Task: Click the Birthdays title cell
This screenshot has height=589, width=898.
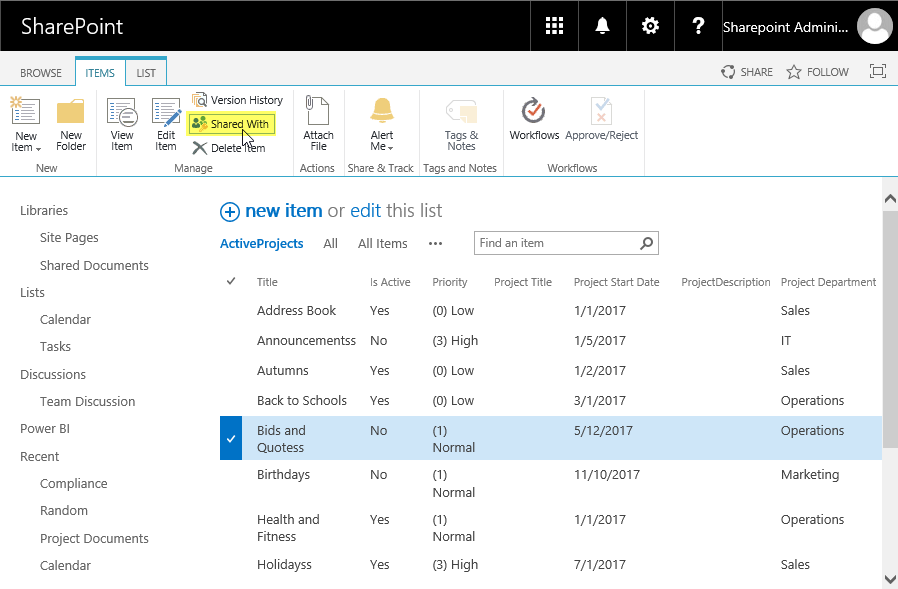Action: pyautogui.click(x=283, y=475)
